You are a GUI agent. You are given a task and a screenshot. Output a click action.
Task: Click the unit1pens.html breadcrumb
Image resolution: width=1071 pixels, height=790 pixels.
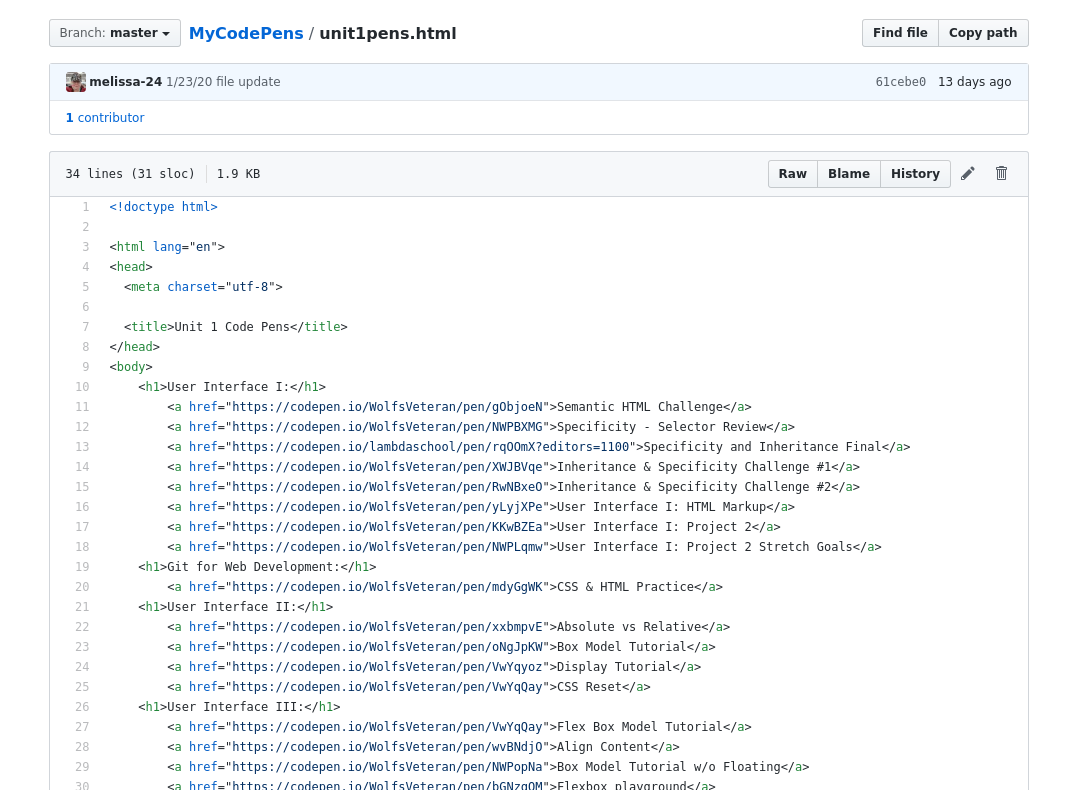point(388,32)
